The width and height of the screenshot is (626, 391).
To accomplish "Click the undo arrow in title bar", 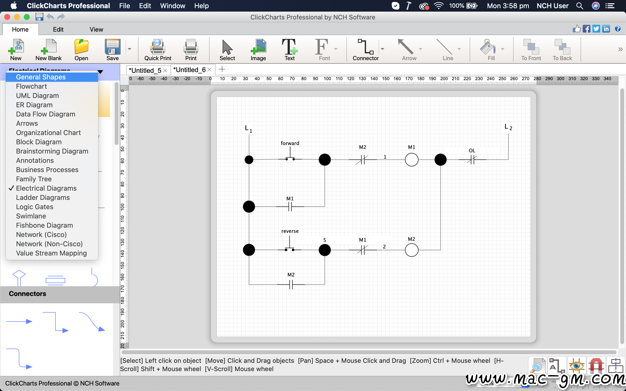I will click(x=50, y=17).
